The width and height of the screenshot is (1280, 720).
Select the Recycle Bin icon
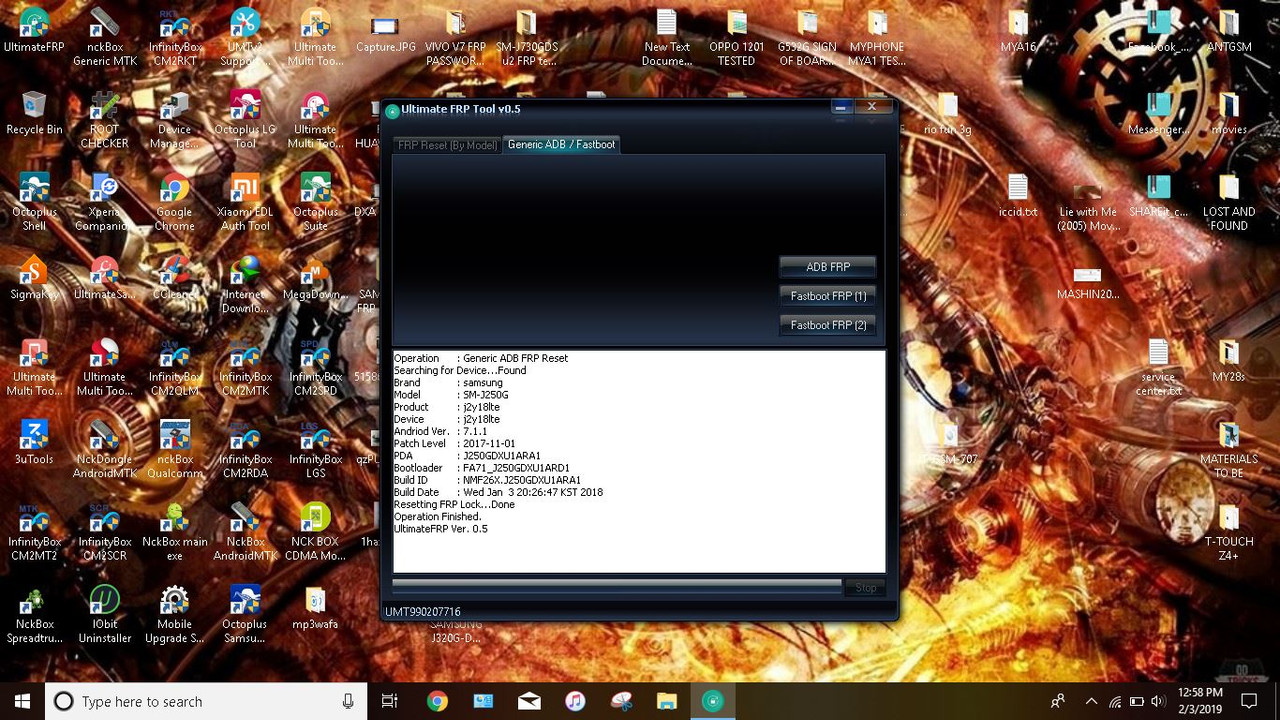click(34, 114)
